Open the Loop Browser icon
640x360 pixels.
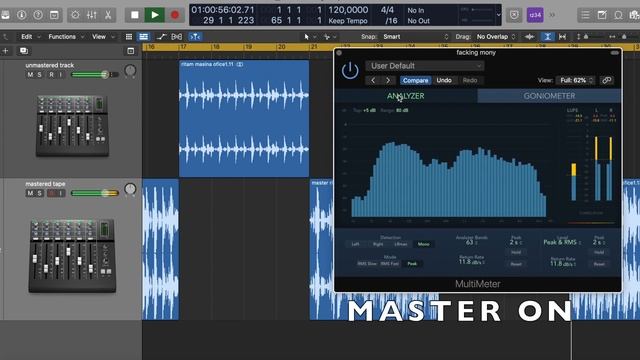618,15
